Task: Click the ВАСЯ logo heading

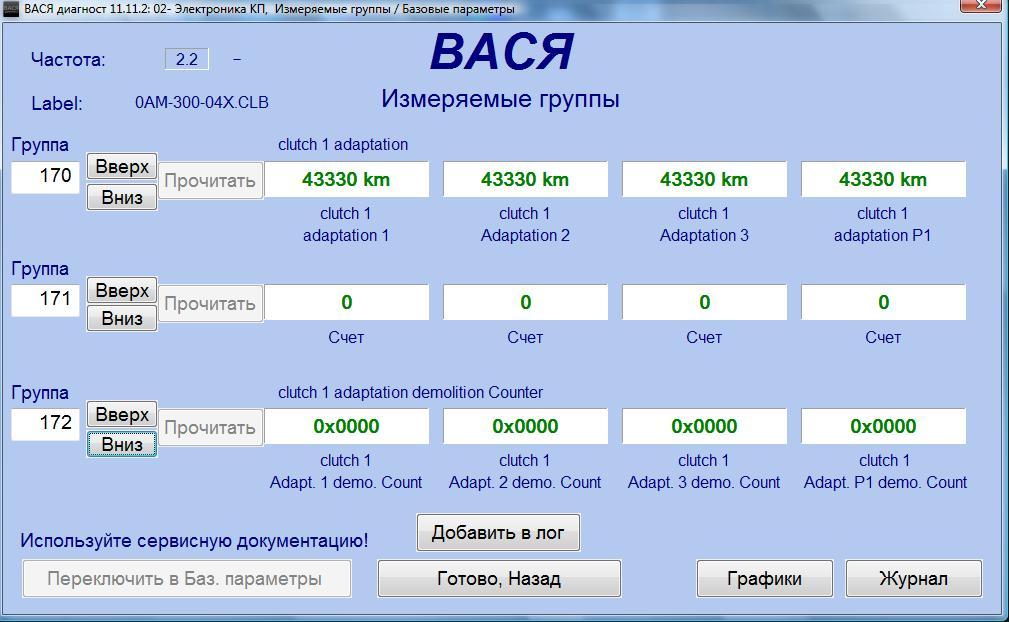Action: point(502,51)
